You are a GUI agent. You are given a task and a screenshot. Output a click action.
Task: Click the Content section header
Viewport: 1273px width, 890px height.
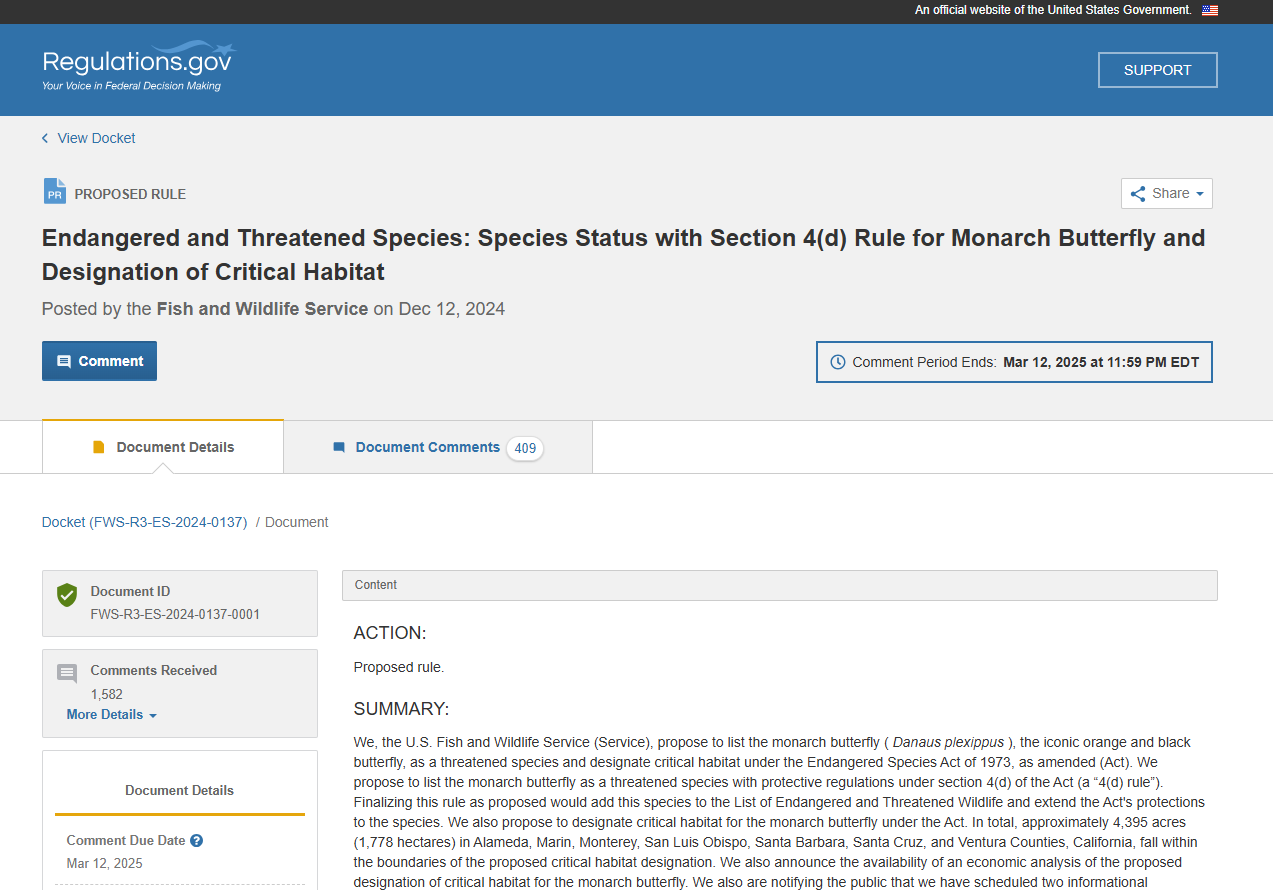click(x=780, y=585)
